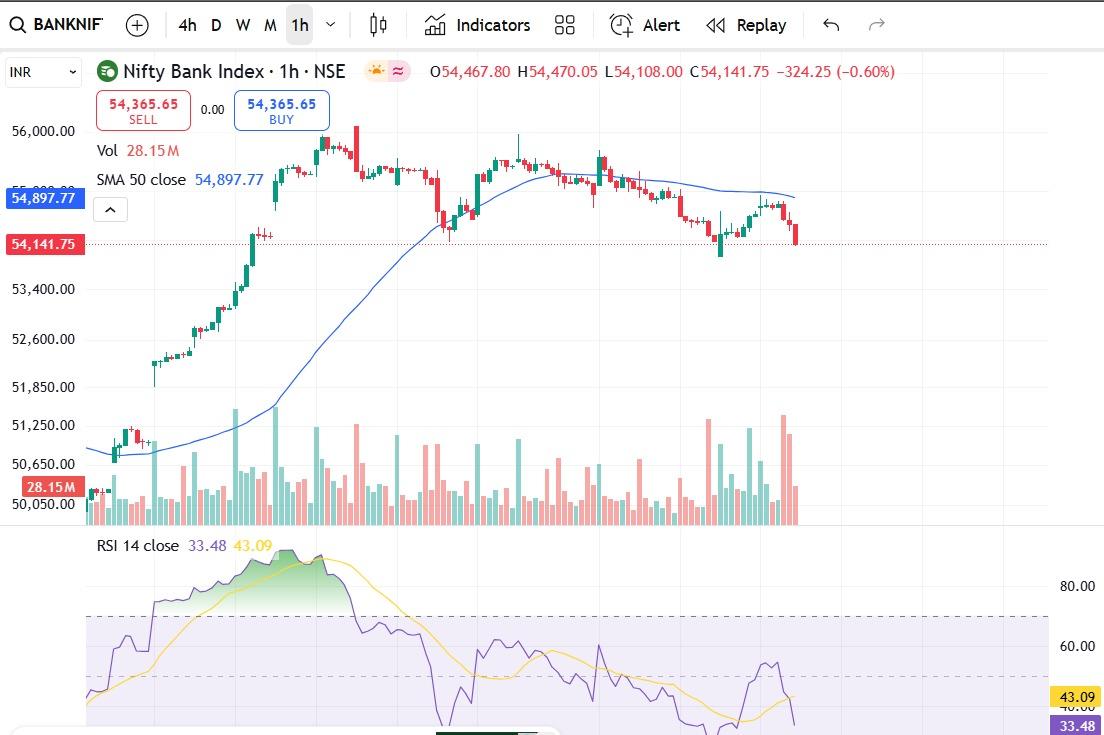1104x735 pixels.
Task: Click the yellow 43.09 RSI-MA scale label
Action: pos(1077,697)
